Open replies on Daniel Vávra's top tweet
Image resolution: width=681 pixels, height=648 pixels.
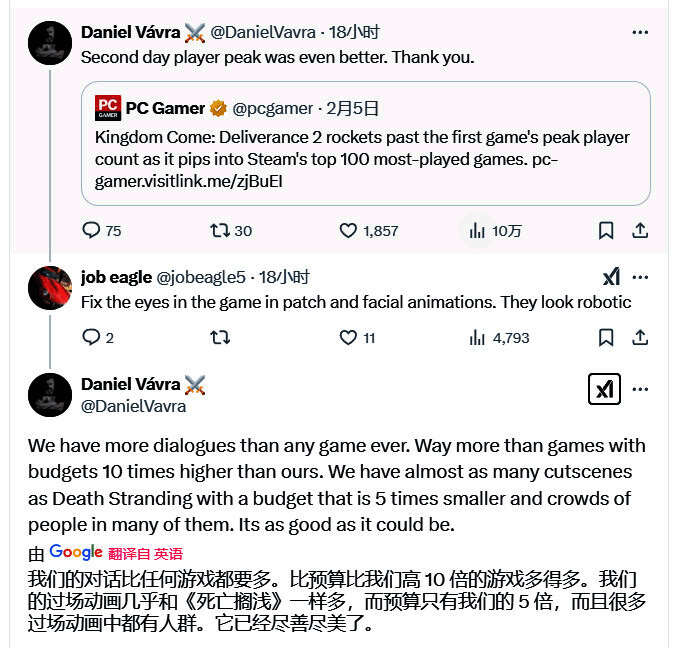point(101,231)
